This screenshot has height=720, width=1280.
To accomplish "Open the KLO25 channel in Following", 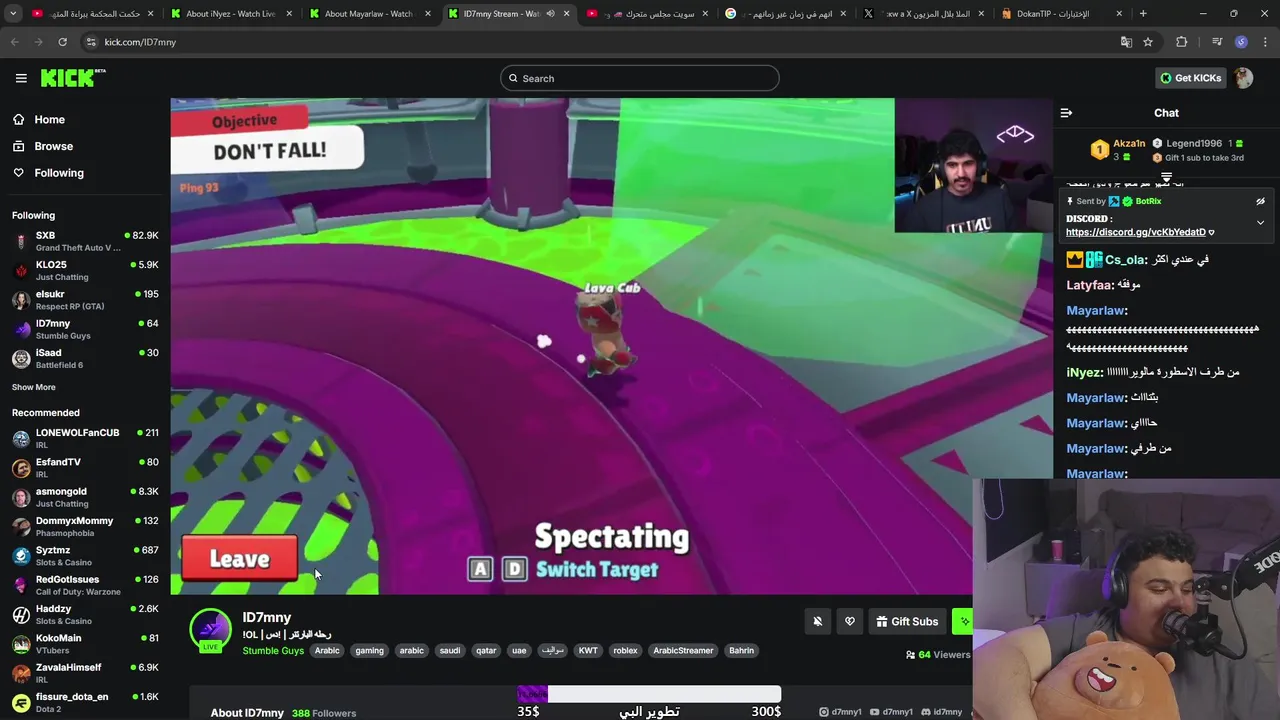I will [x=85, y=271].
